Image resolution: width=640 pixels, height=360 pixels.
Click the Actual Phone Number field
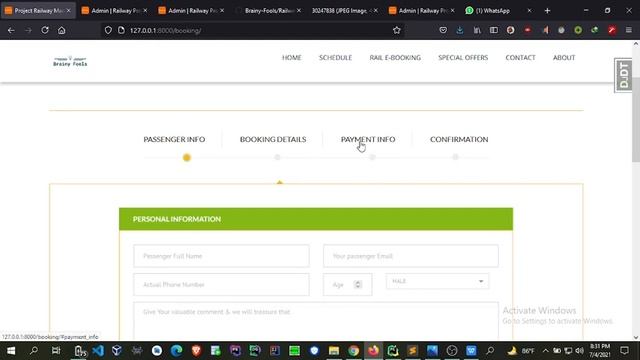221,284
